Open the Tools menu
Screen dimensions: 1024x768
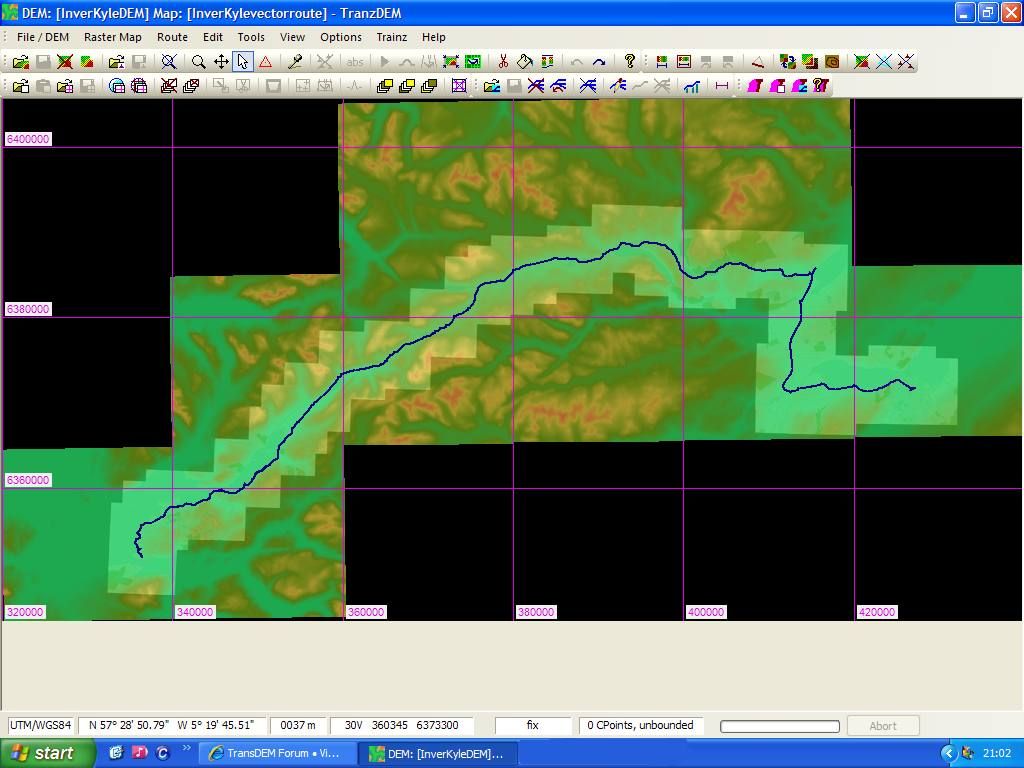tap(251, 37)
